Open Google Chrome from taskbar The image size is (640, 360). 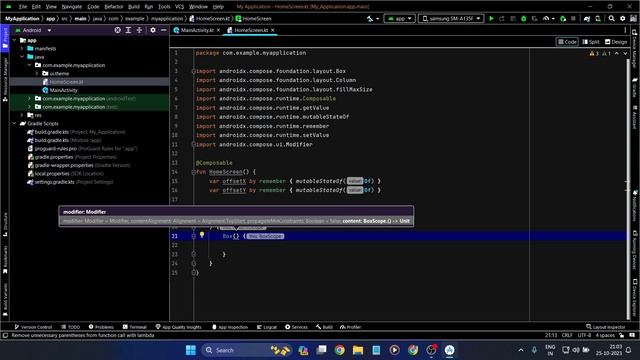(340, 350)
